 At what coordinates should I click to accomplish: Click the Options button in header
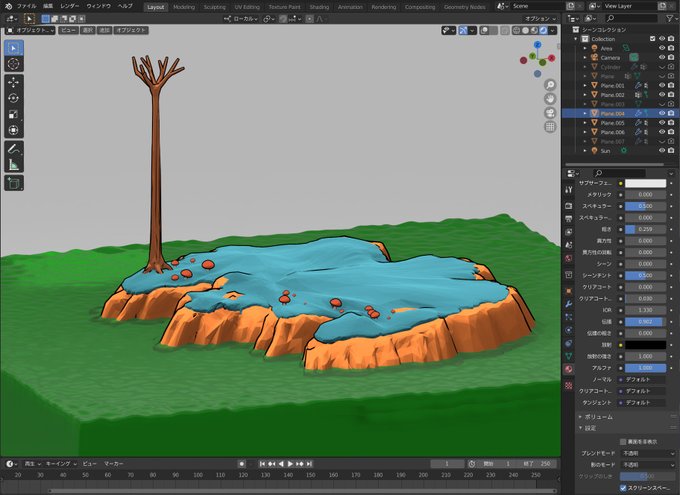(540, 19)
